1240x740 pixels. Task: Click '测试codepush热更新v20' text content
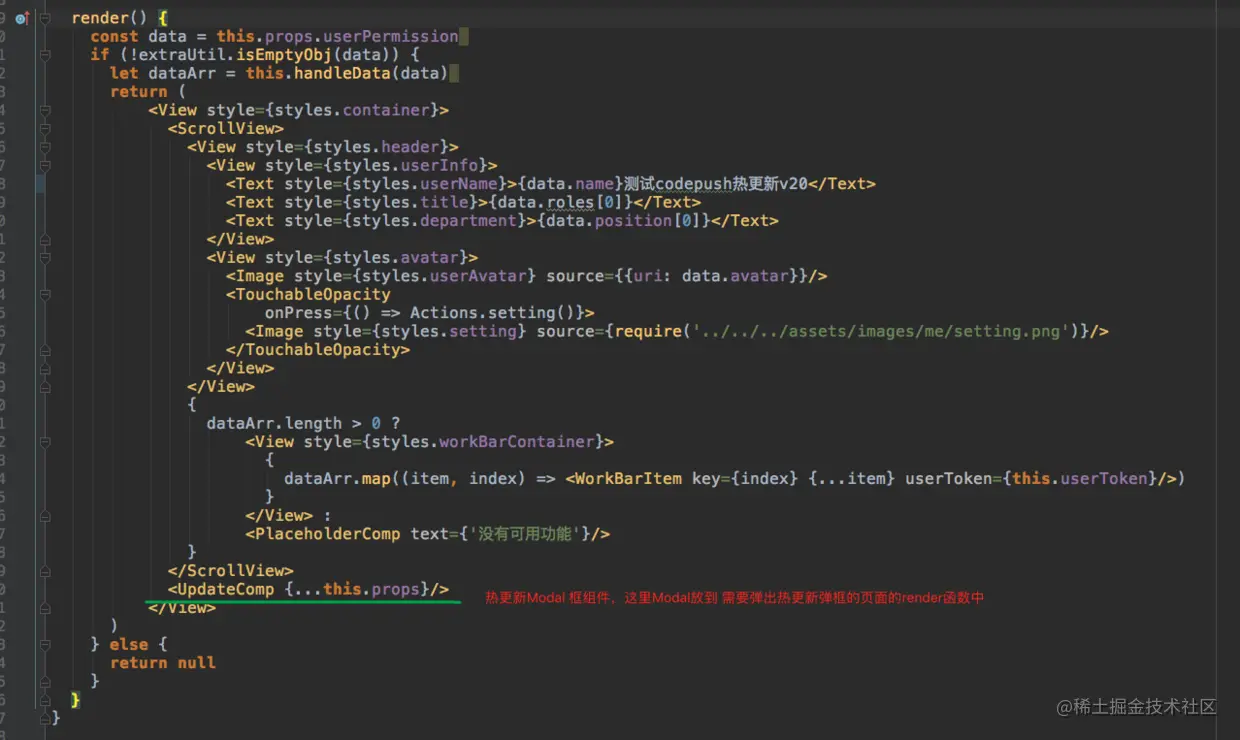coord(716,184)
